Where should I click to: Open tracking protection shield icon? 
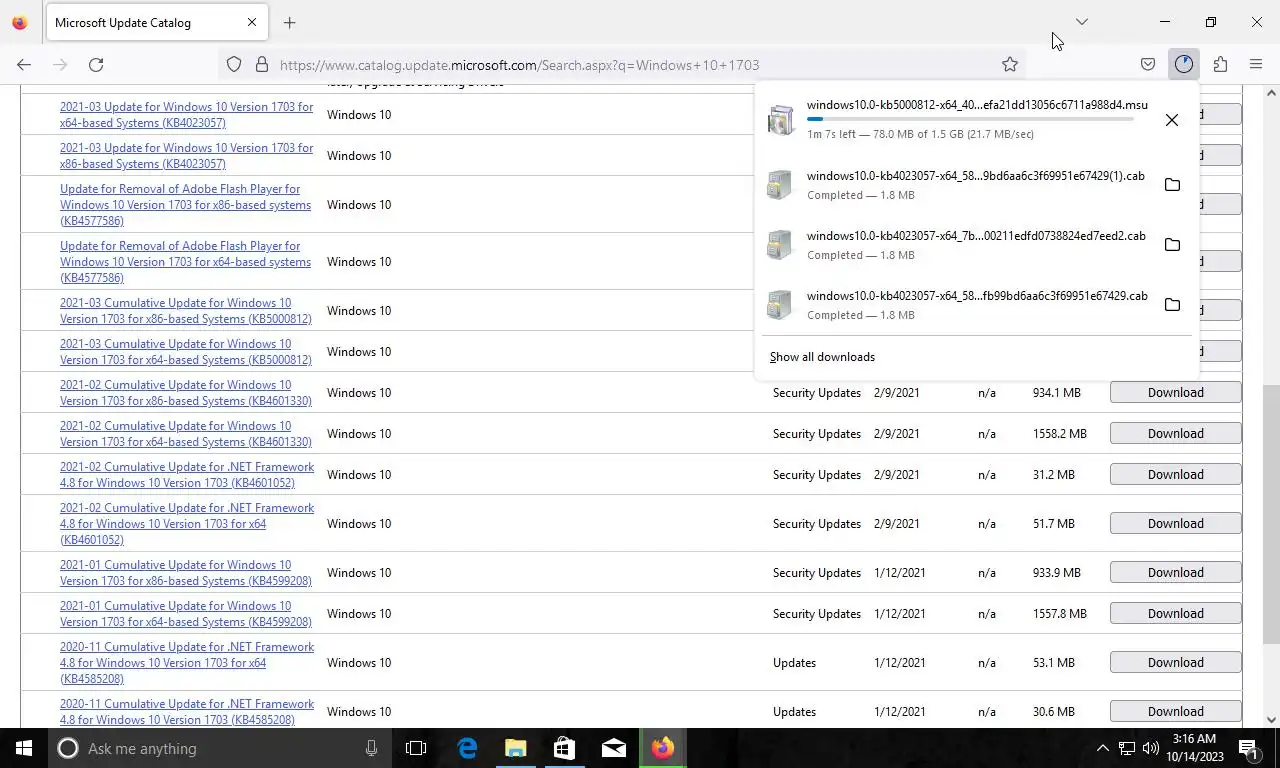[234, 64]
